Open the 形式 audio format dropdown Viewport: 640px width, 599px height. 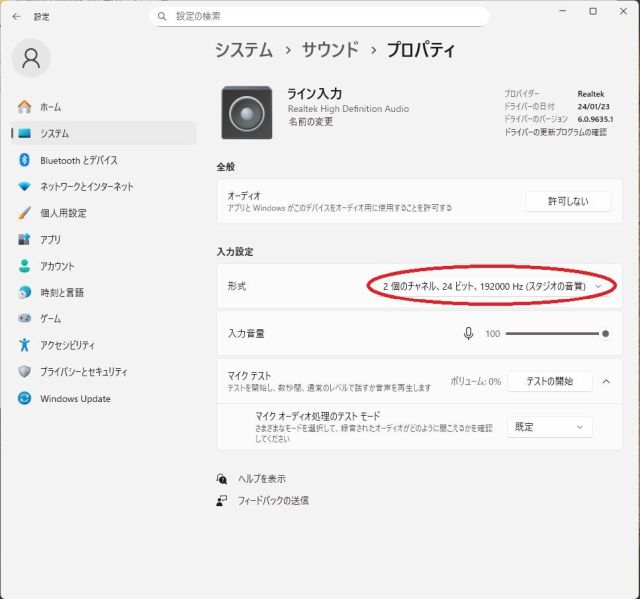[491, 286]
